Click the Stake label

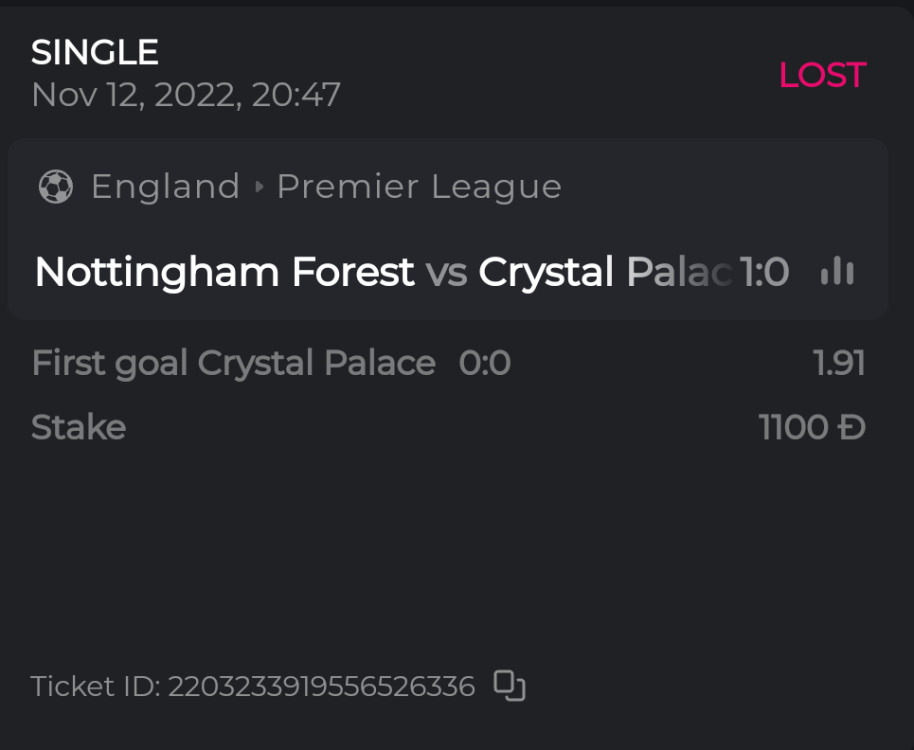78,428
